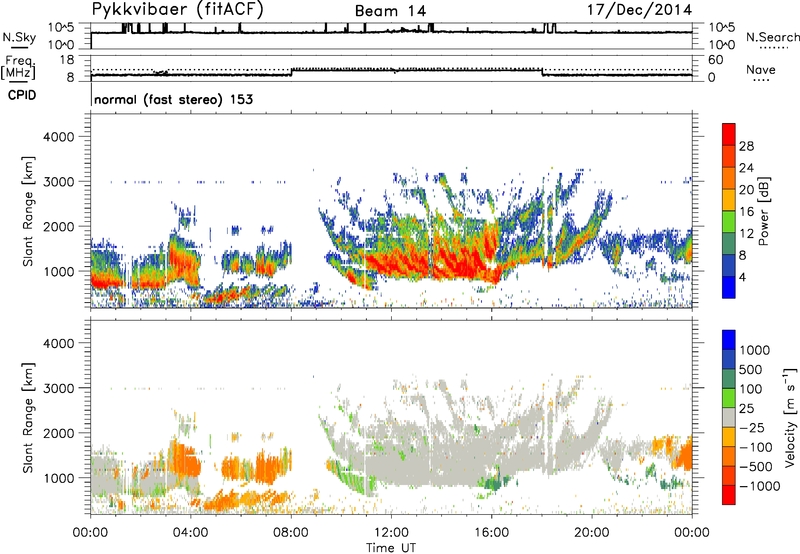The width and height of the screenshot is (800, 554).
Task: Click the "20:00" time axis tick label
Action: click(592, 533)
